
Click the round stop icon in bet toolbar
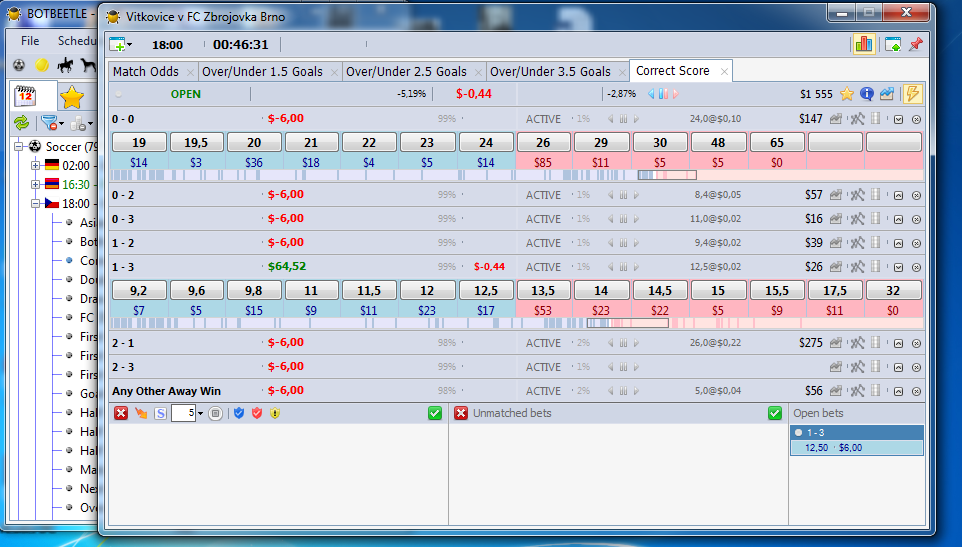(x=215, y=413)
